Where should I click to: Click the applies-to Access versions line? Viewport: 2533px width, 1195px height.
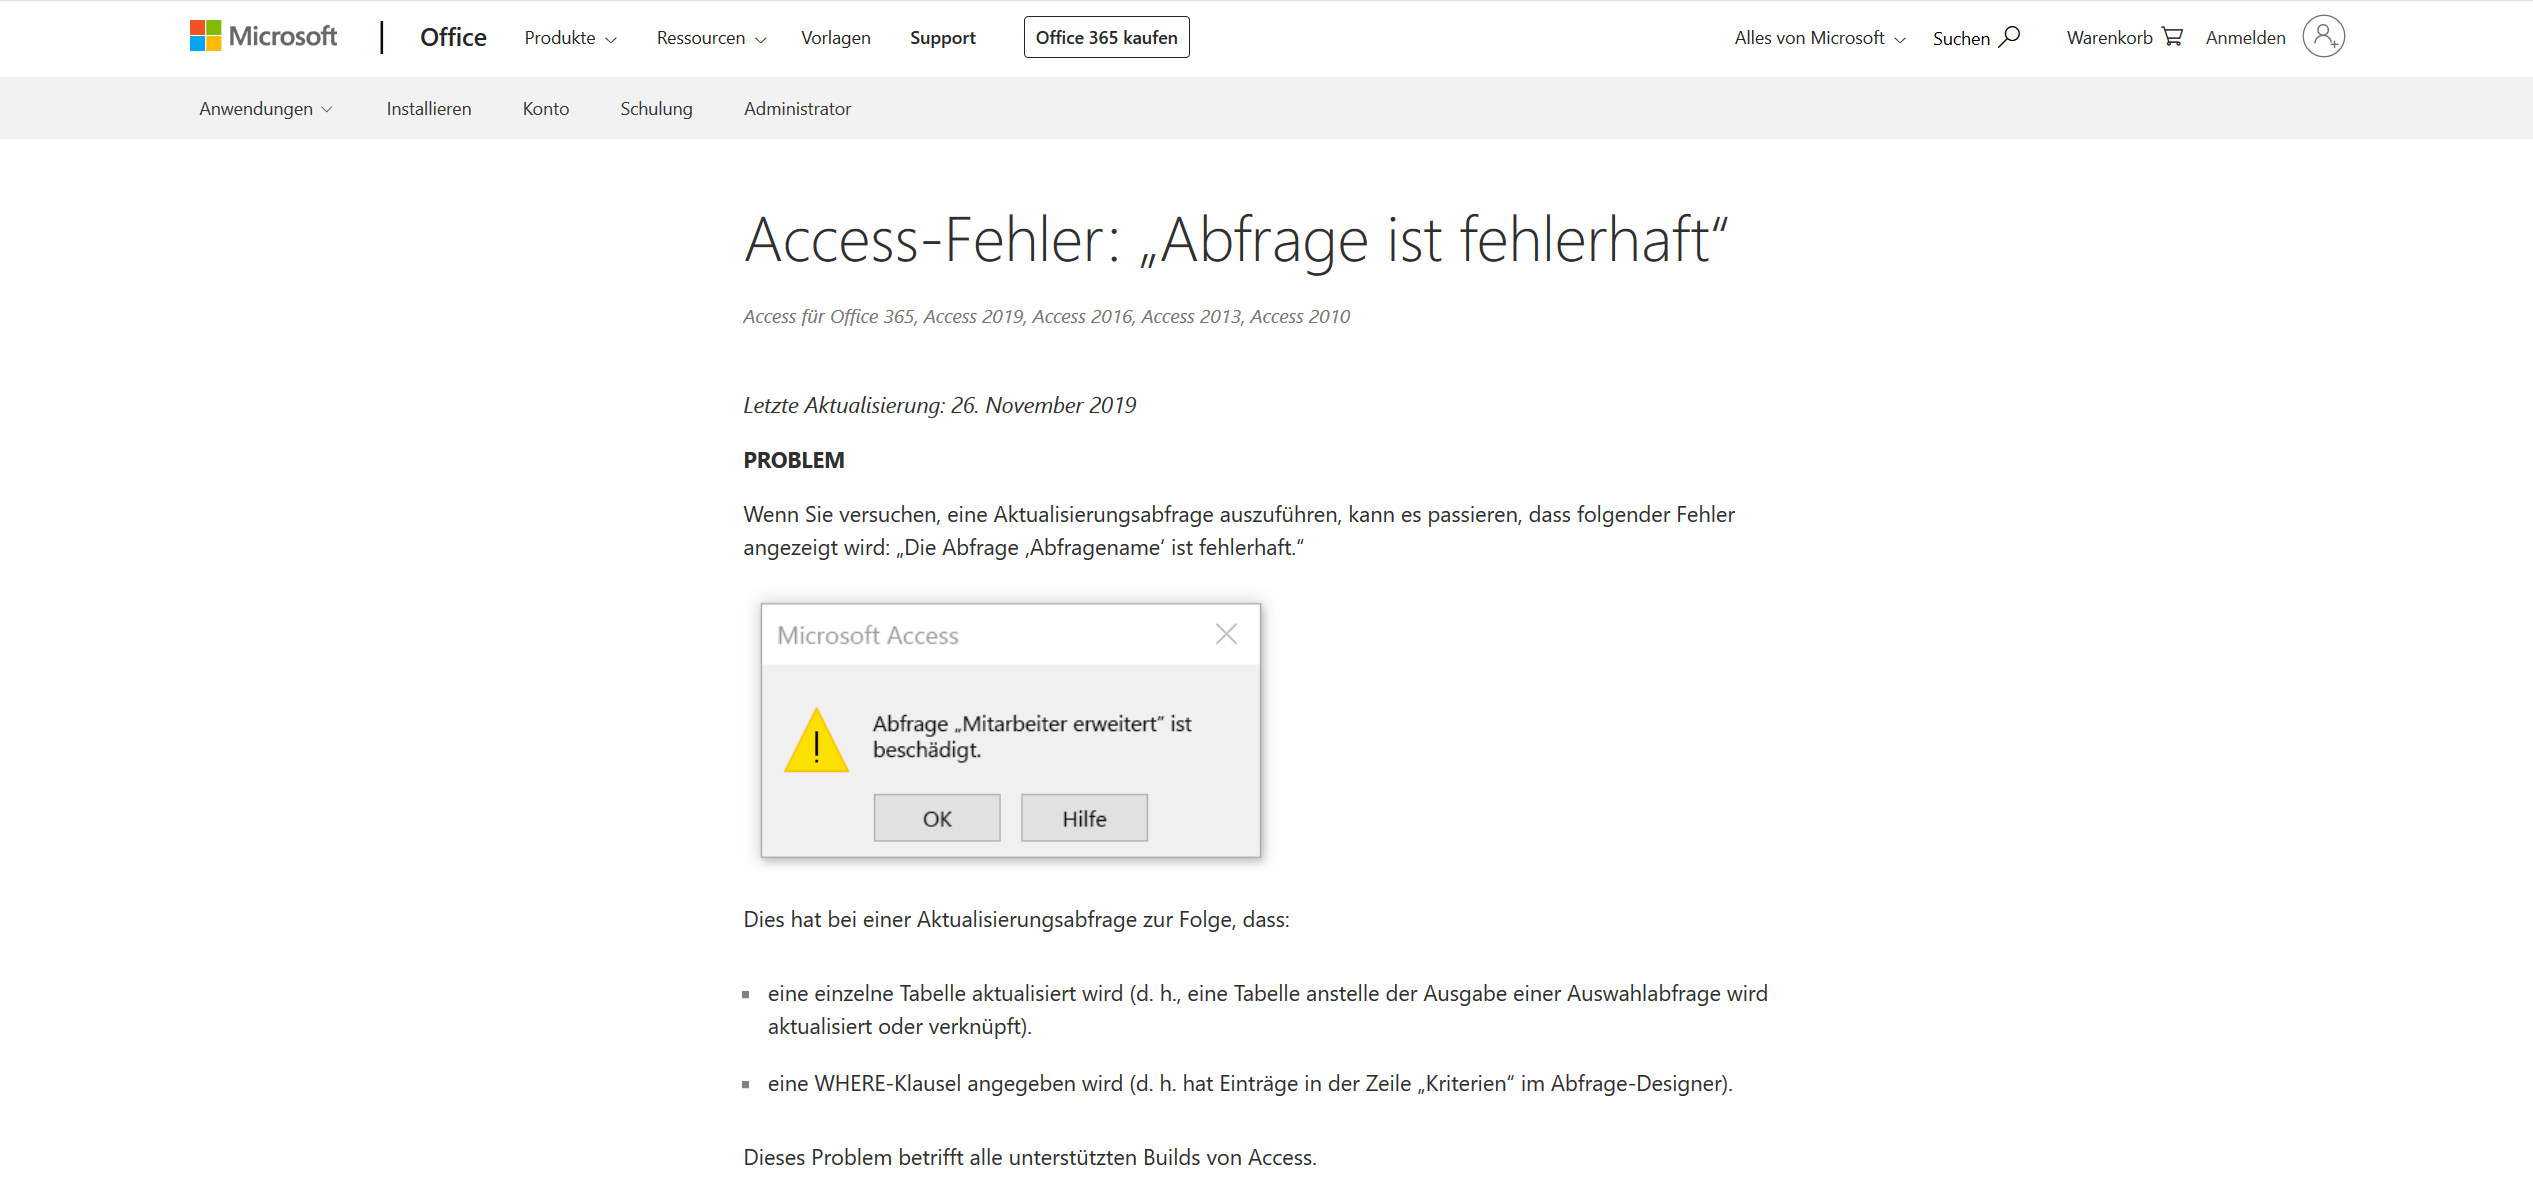click(x=1046, y=316)
